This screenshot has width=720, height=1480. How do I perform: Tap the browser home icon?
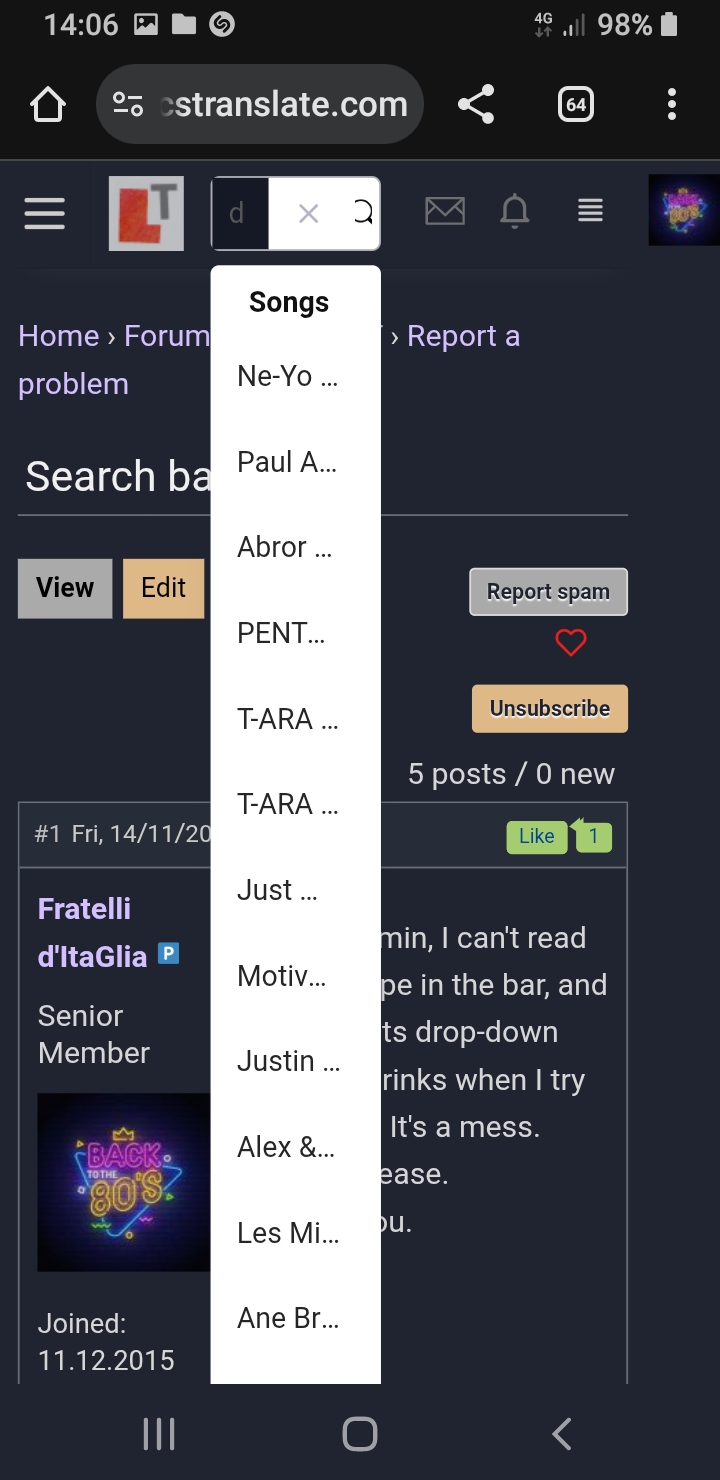pyautogui.click(x=48, y=104)
